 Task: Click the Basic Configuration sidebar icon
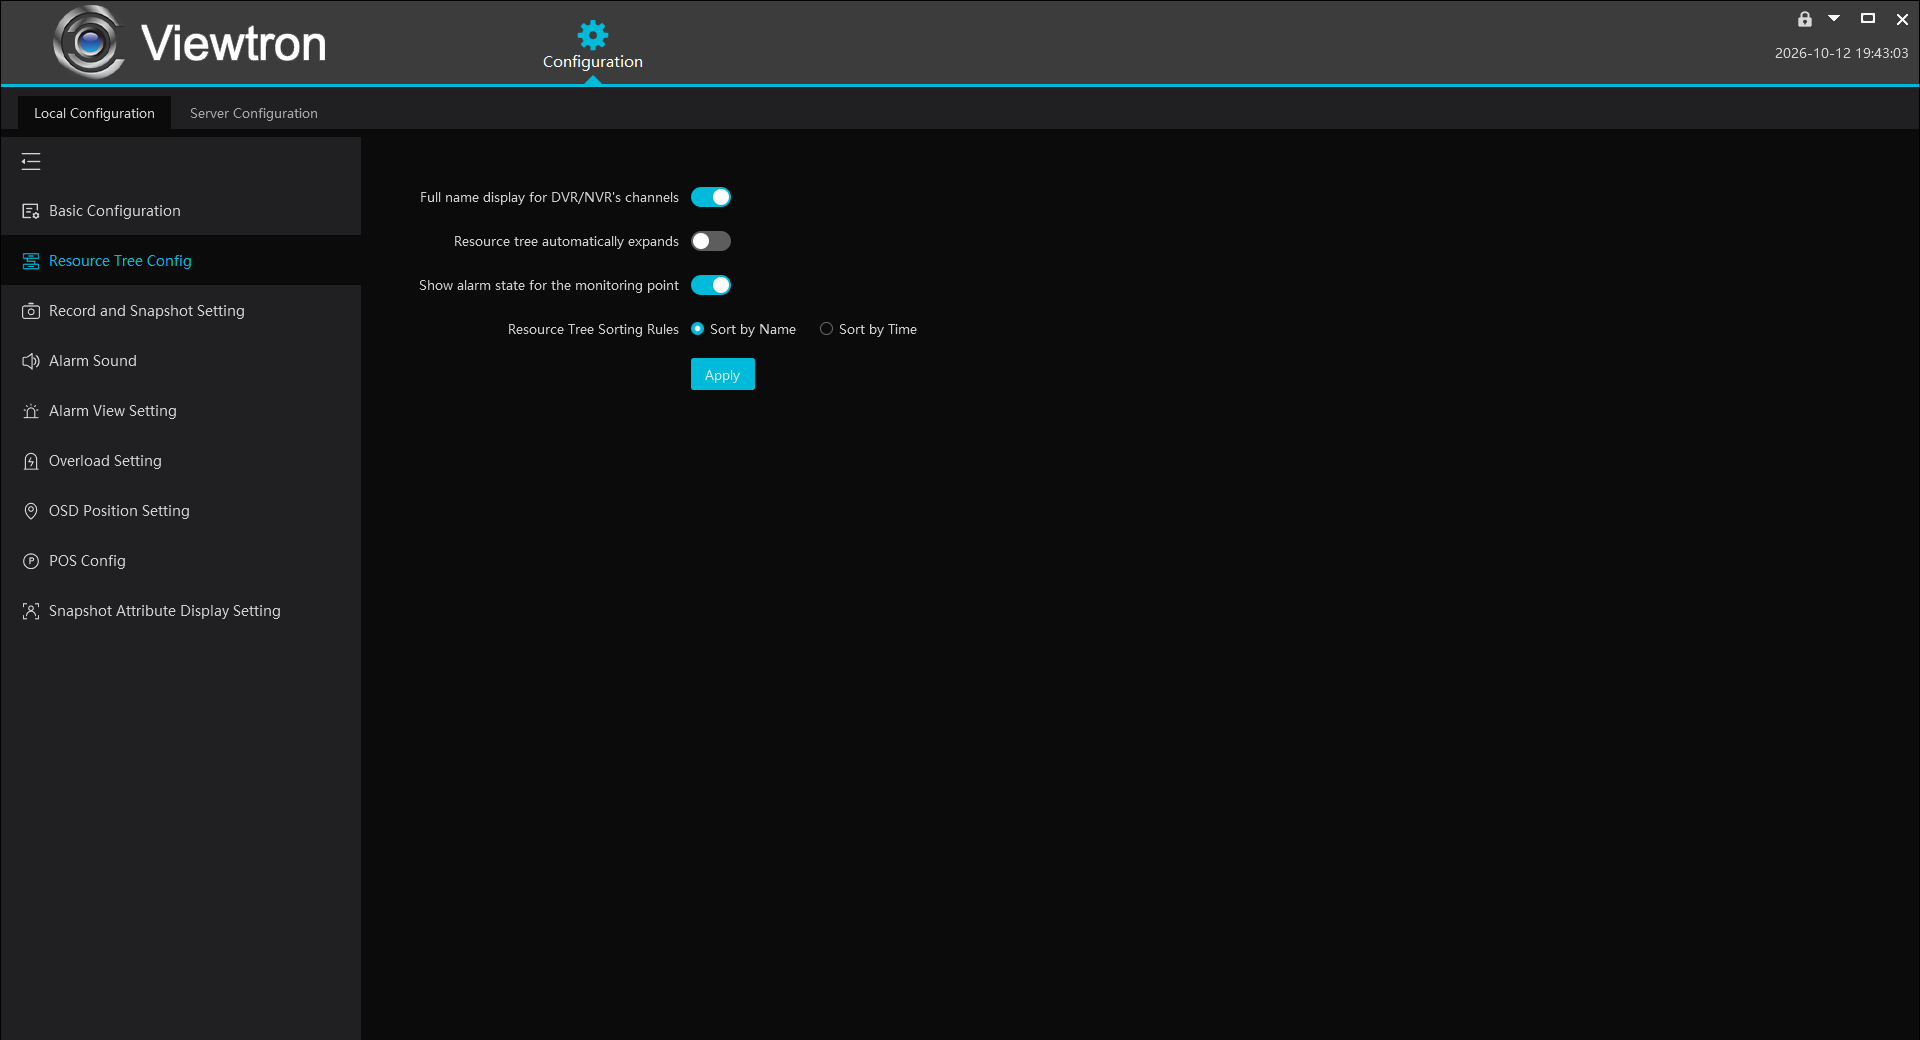31,211
